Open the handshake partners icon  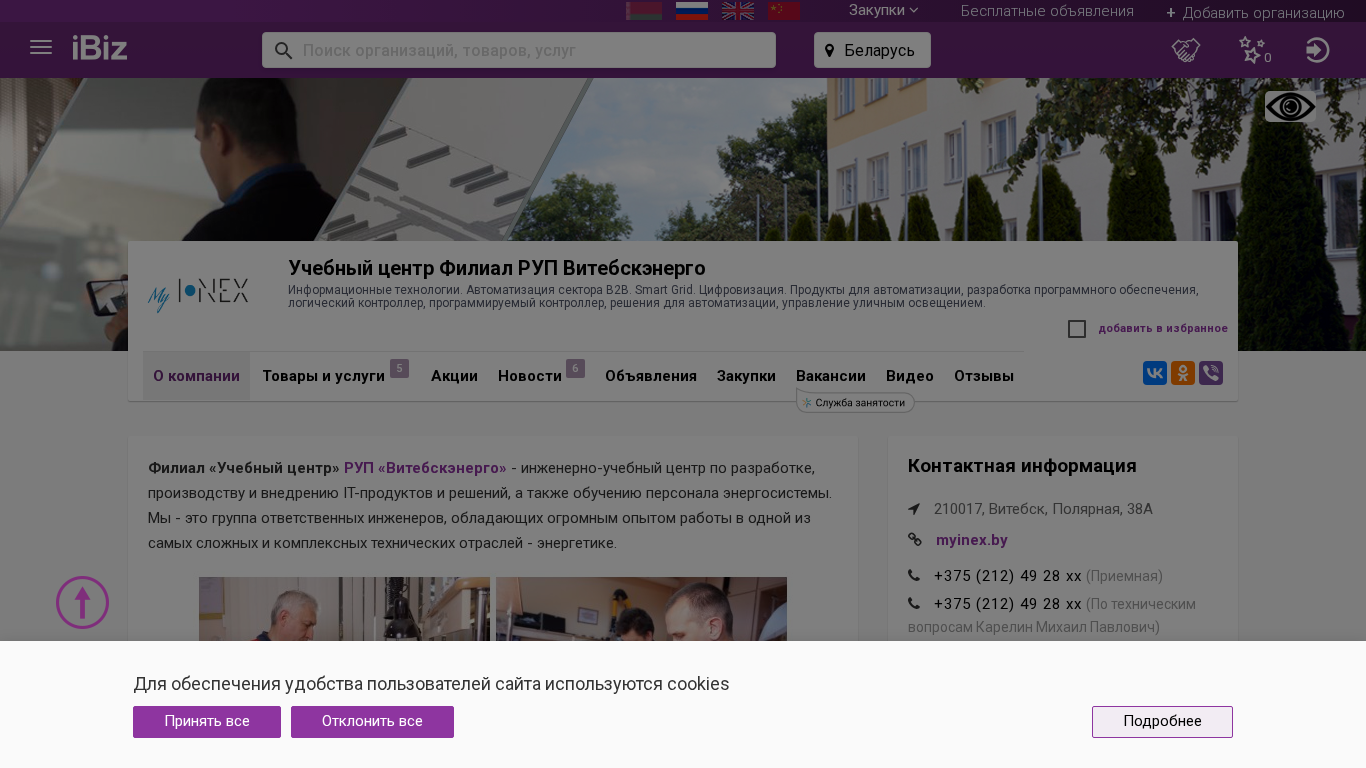point(1186,50)
